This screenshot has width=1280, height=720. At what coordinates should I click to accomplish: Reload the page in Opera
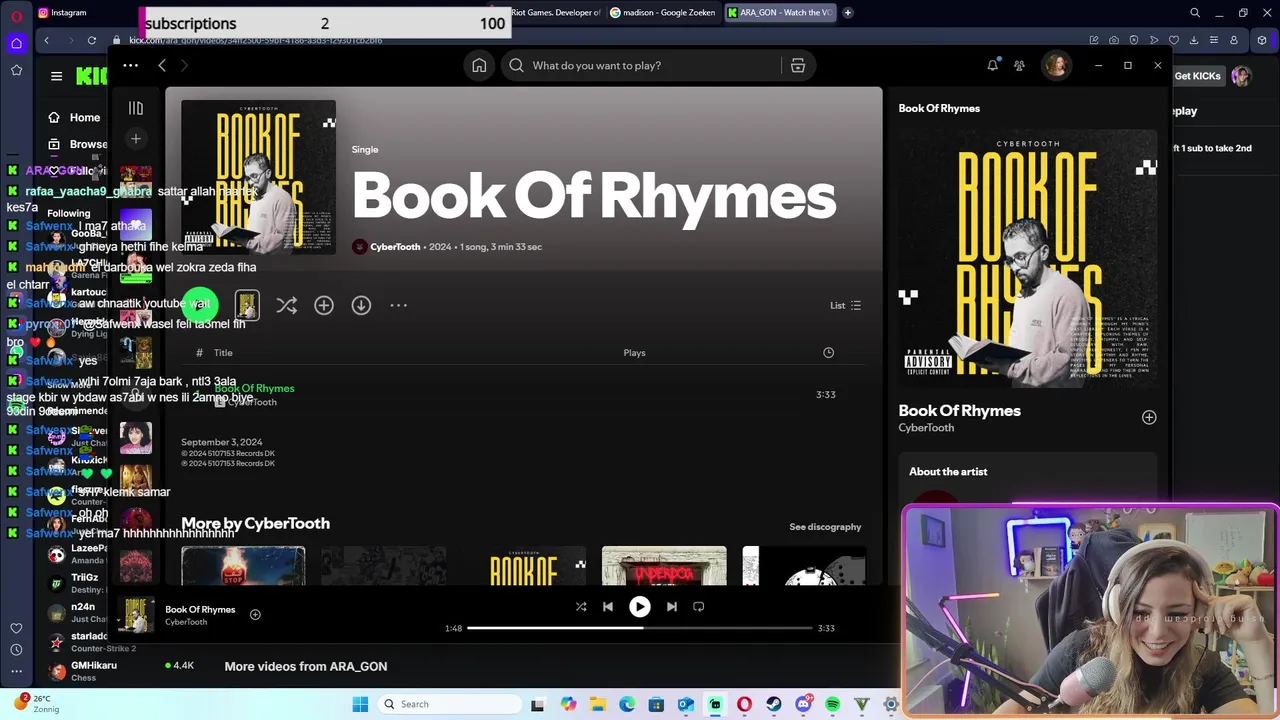click(92, 40)
